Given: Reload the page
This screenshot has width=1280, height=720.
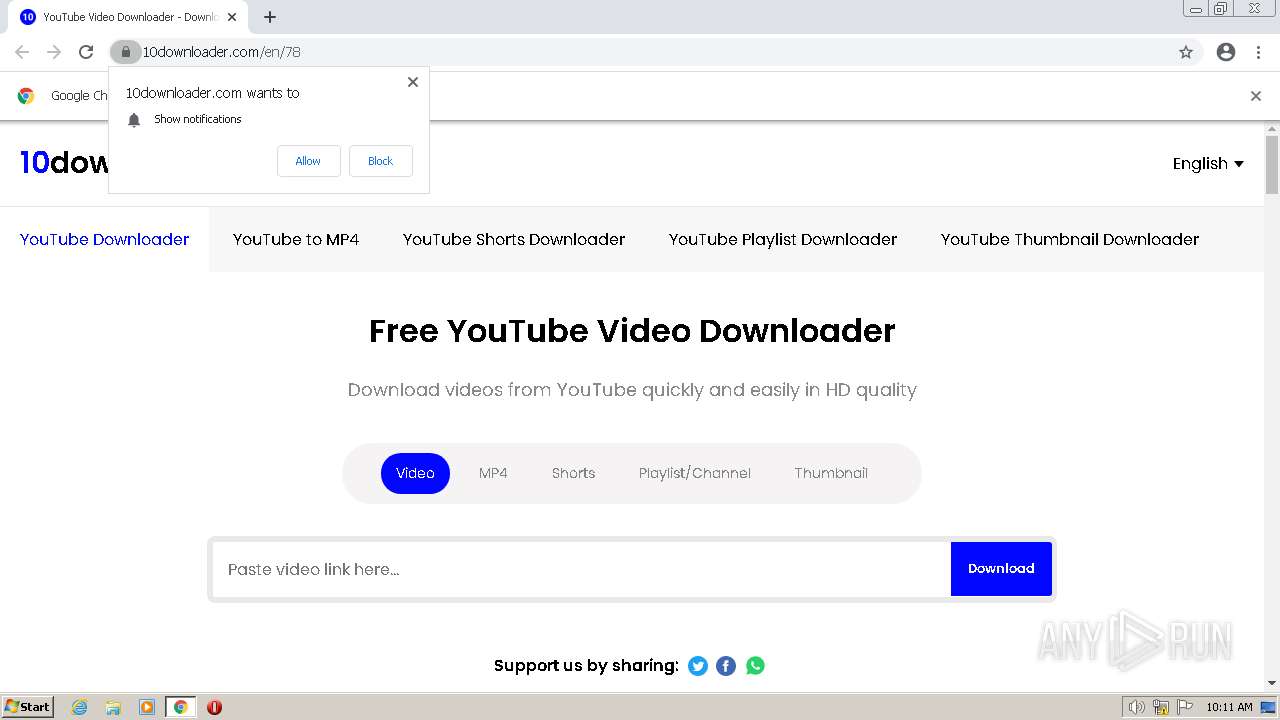Looking at the screenshot, I should click(x=86, y=52).
